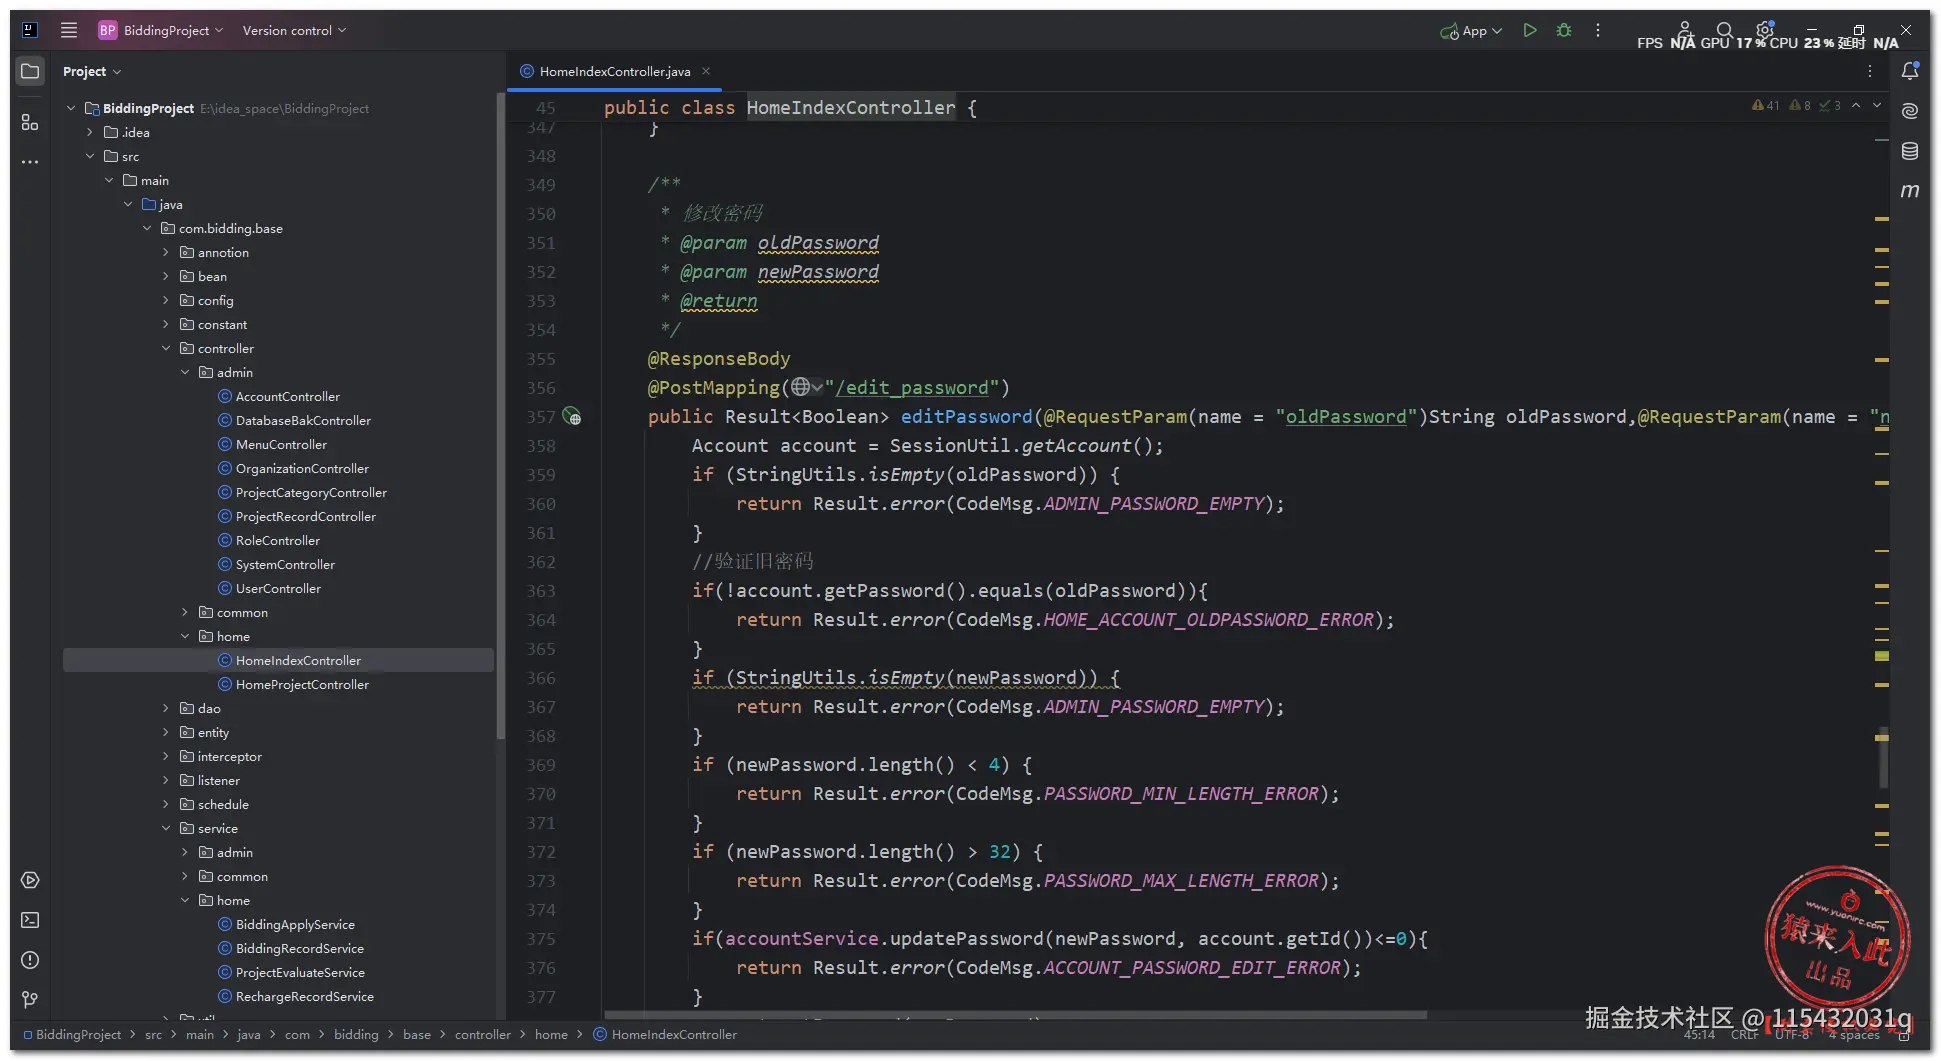Image resolution: width=1941 pixels, height=1061 pixels.
Task: Collapse the service package
Action: point(166,828)
